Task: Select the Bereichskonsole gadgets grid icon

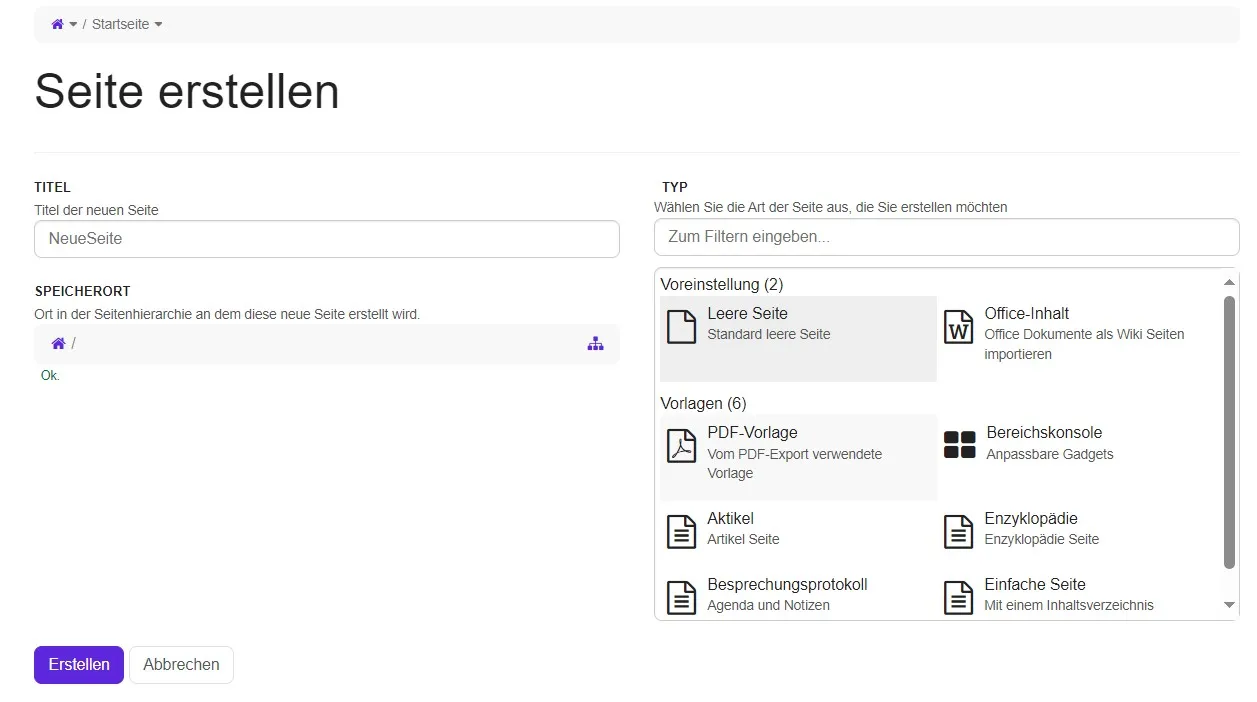Action: coord(959,445)
